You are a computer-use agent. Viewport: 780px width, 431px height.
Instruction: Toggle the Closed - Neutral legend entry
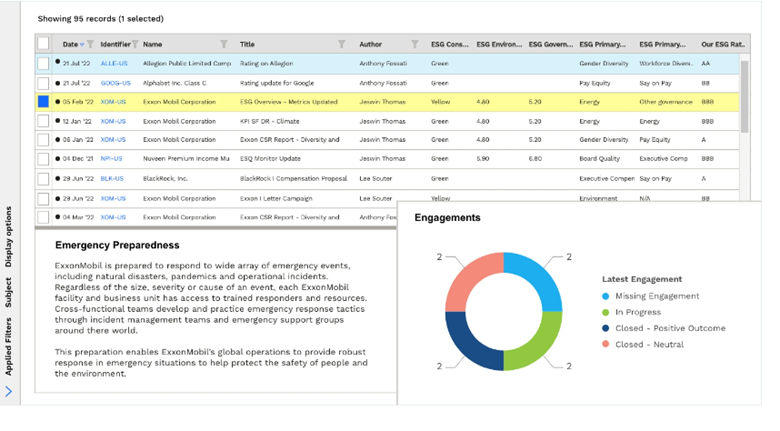(643, 344)
